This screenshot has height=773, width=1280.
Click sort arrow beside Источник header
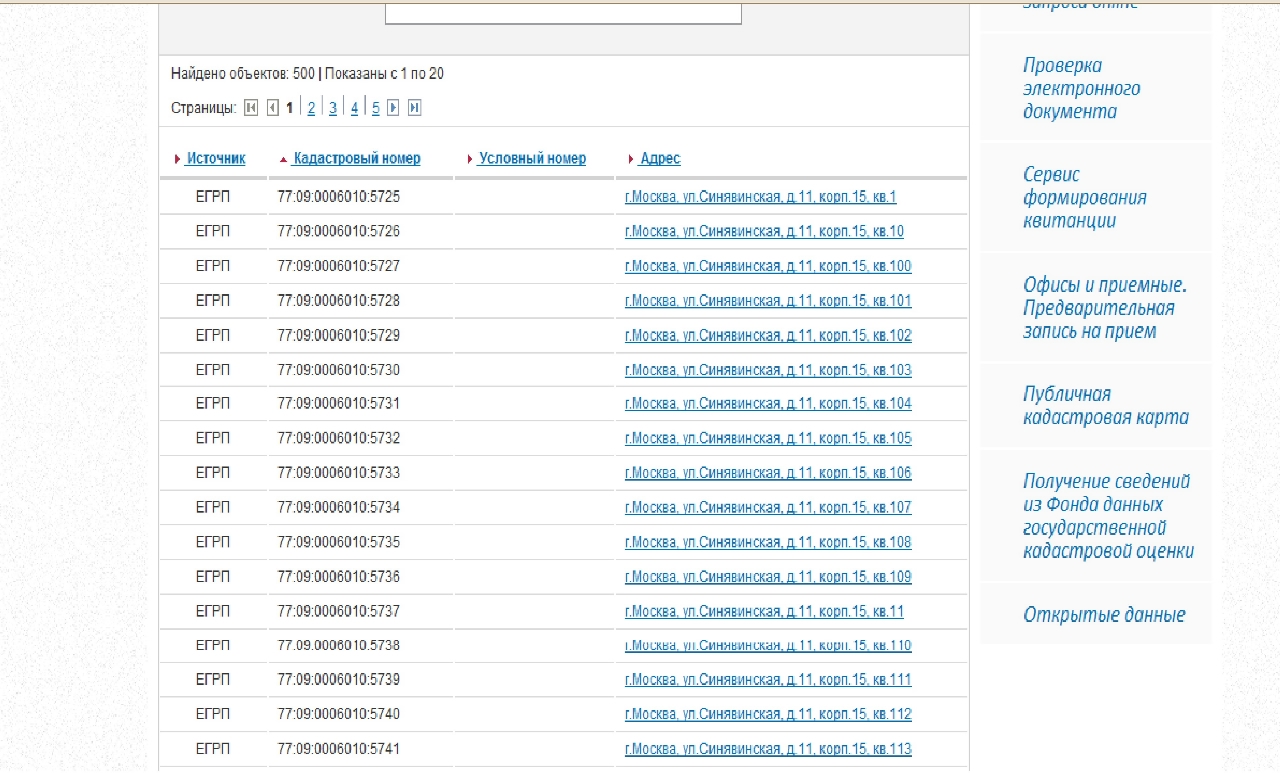[177, 159]
